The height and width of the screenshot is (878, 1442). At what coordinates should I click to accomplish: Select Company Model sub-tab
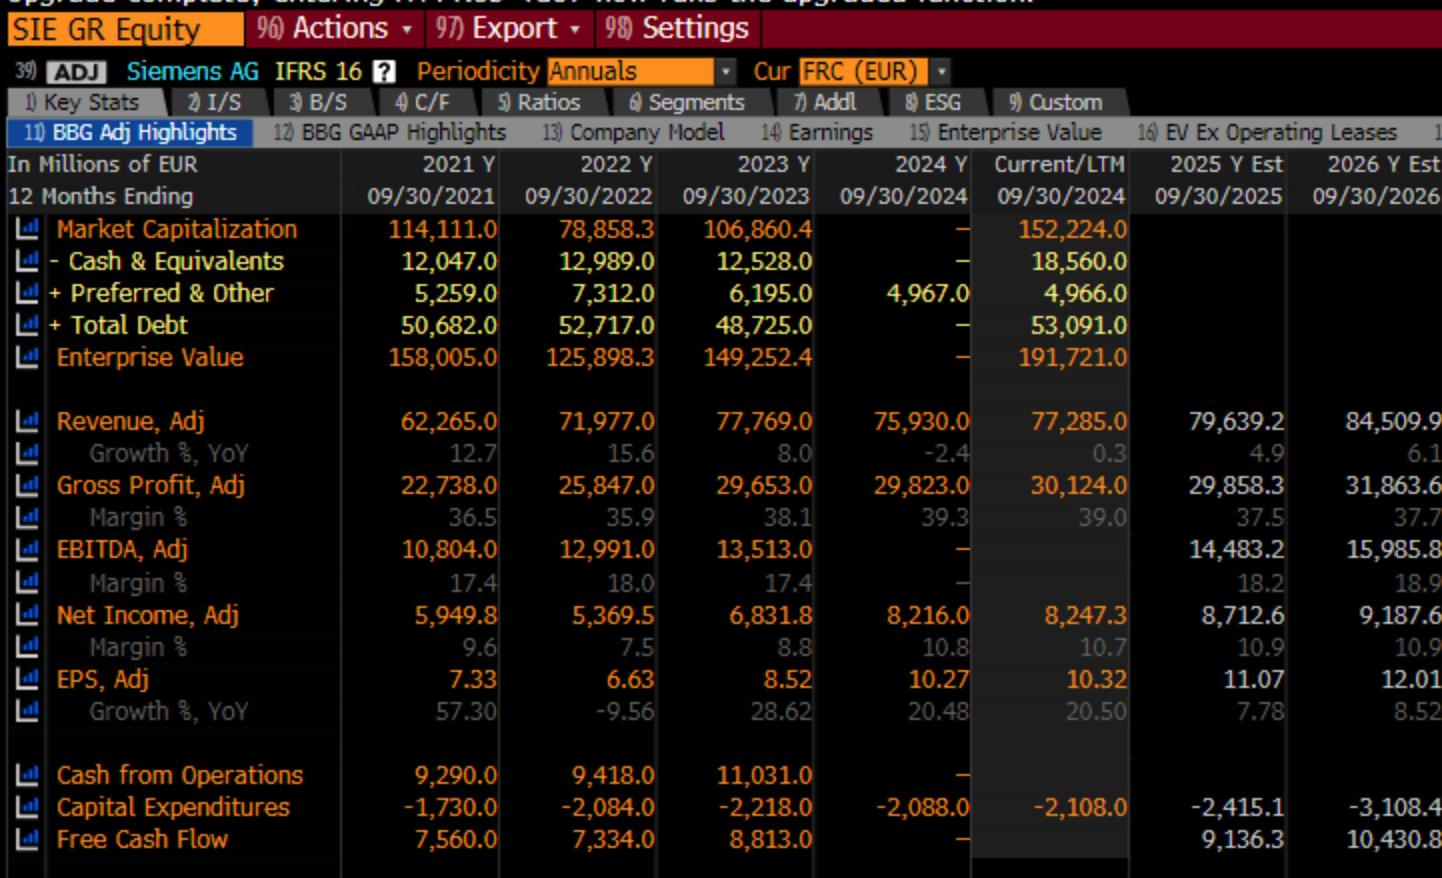pyautogui.click(x=633, y=132)
